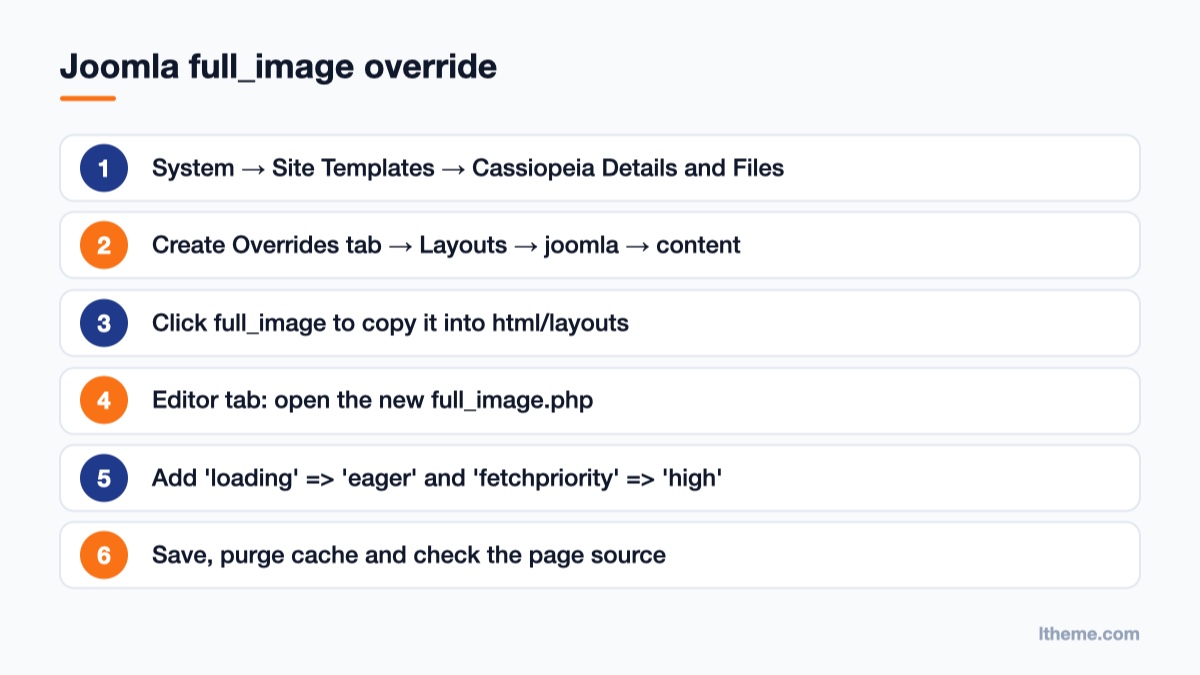Image resolution: width=1200 pixels, height=675 pixels.
Task: Select the line beginning "Add 'loading' => 'eager'"
Action: 437,478
